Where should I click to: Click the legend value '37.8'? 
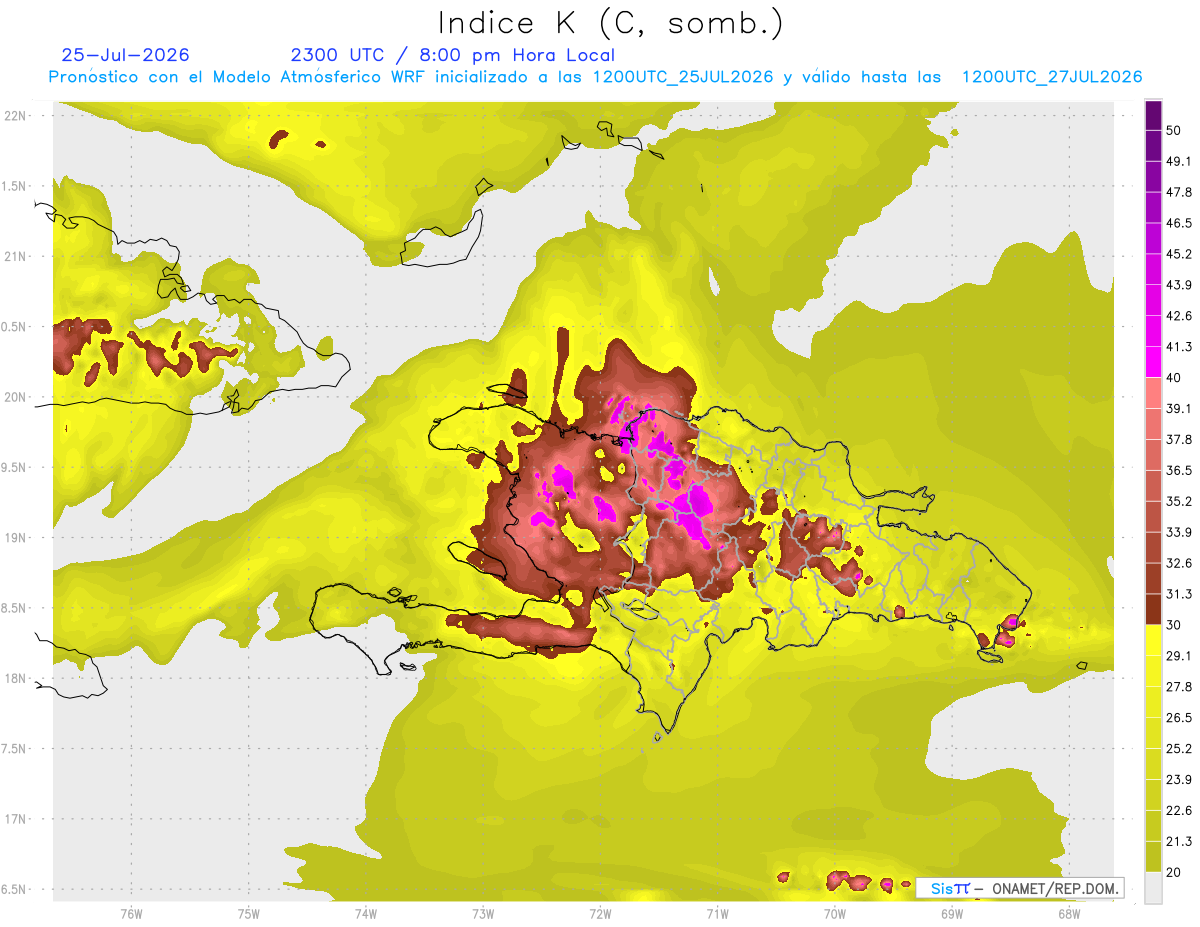1179,440
